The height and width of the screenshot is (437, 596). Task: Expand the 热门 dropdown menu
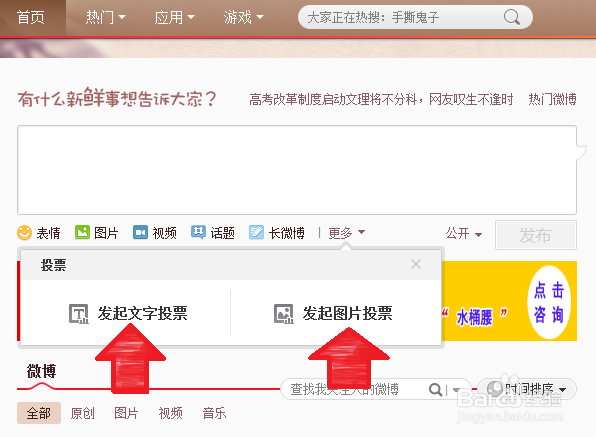pos(105,17)
